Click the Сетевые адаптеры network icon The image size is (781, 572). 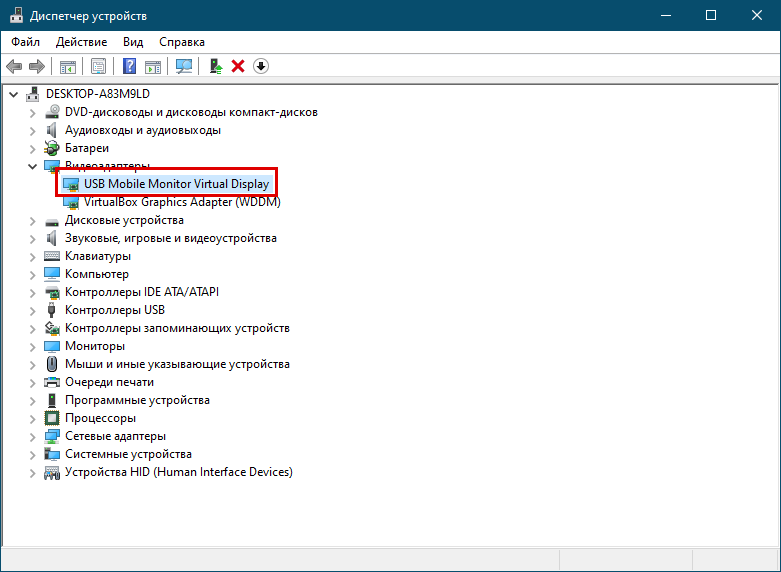pyautogui.click(x=52, y=436)
